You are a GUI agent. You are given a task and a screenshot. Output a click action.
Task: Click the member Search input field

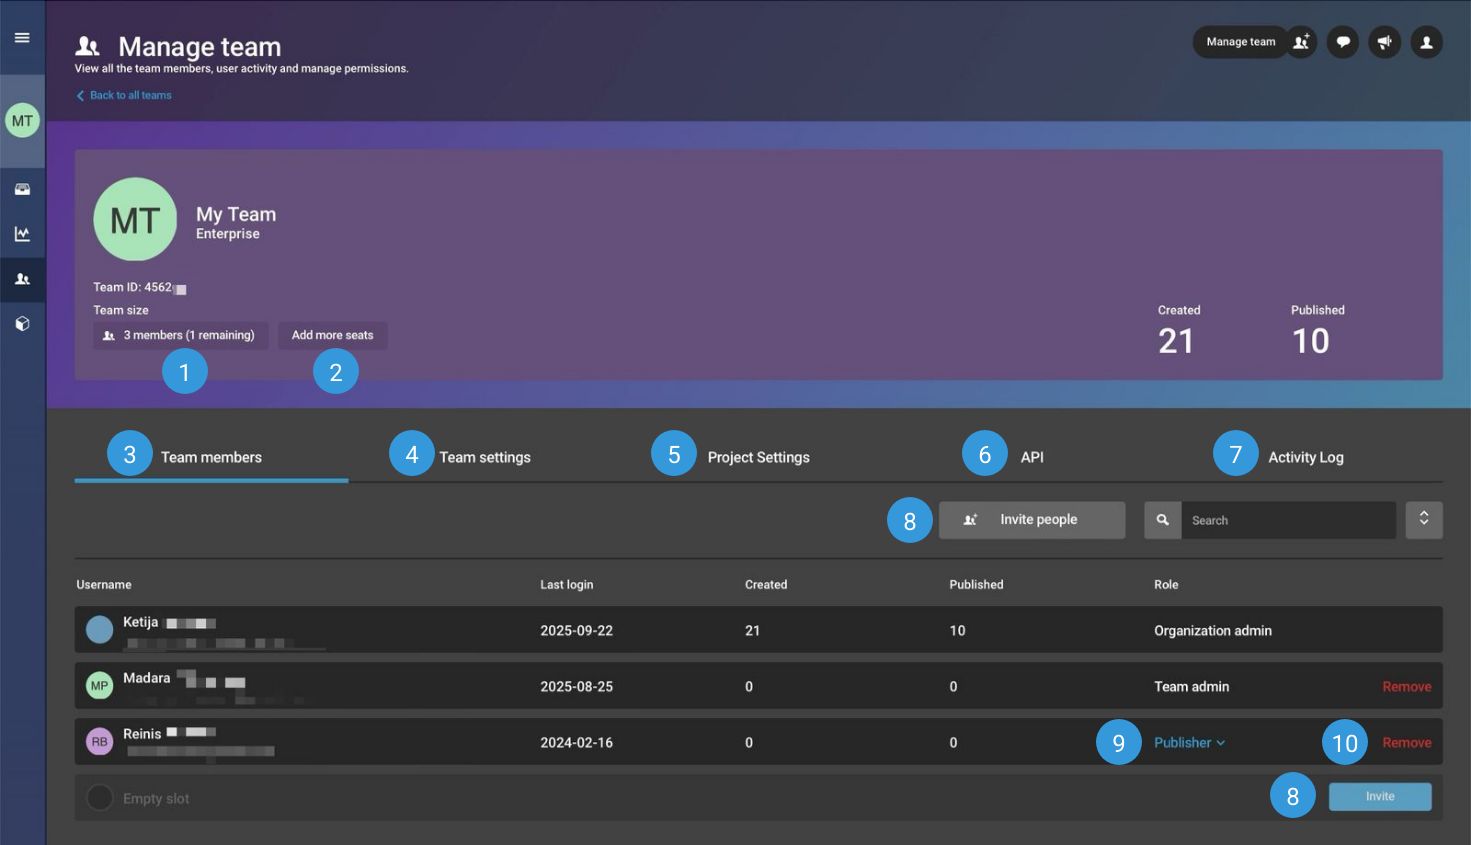pos(1287,520)
